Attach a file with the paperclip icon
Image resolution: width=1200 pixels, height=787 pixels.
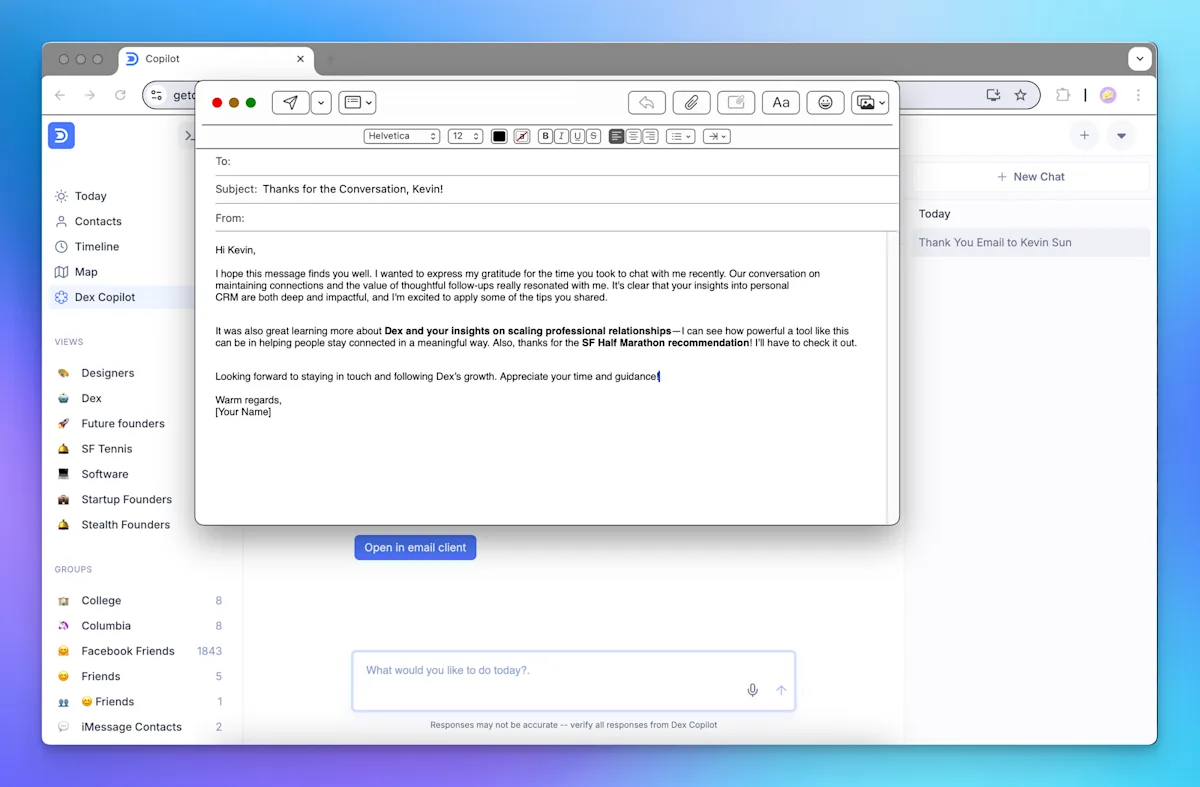click(x=691, y=102)
